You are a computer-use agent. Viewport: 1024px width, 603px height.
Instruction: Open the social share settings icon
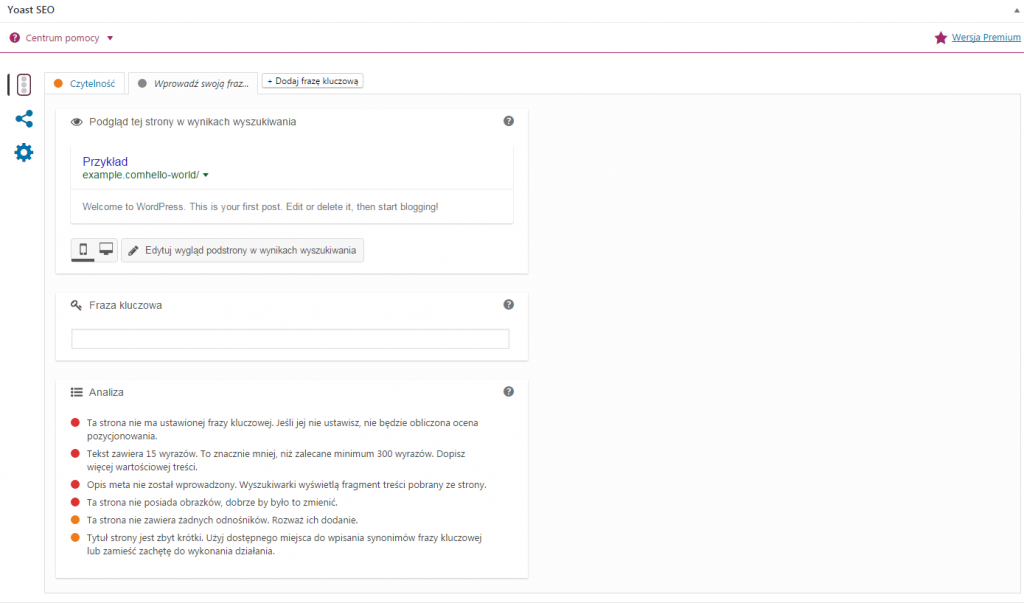click(x=24, y=119)
